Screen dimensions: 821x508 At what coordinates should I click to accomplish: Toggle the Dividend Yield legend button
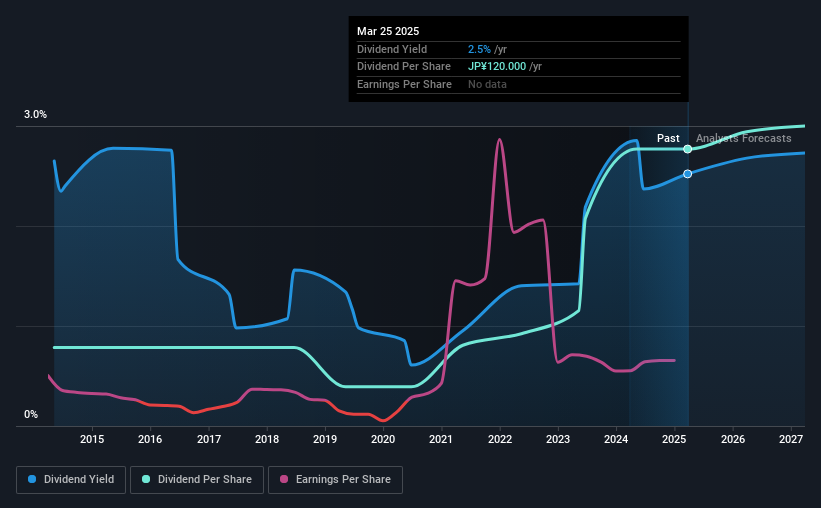coord(71,480)
